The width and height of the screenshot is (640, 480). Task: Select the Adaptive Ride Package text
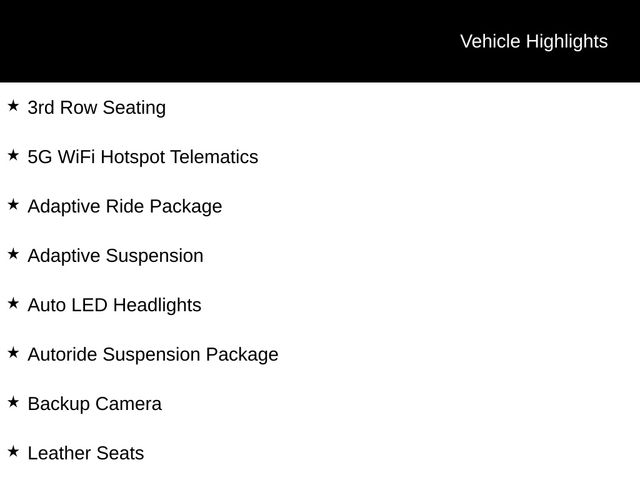[x=125, y=207]
